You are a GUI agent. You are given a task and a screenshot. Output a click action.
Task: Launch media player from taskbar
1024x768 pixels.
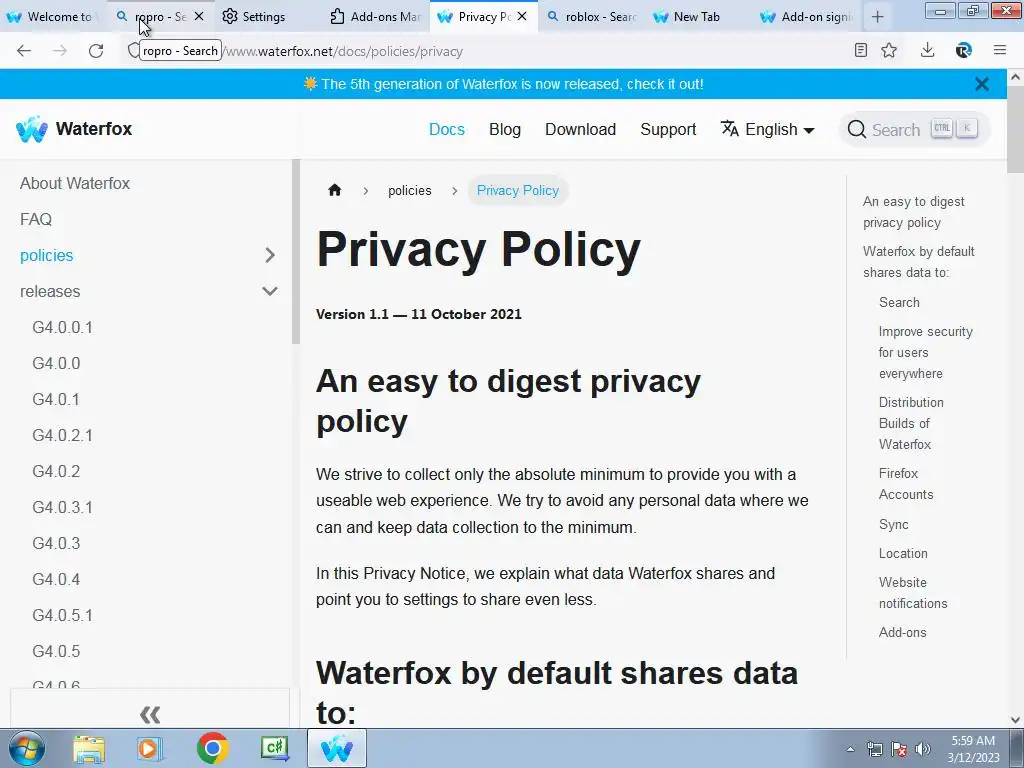click(150, 748)
